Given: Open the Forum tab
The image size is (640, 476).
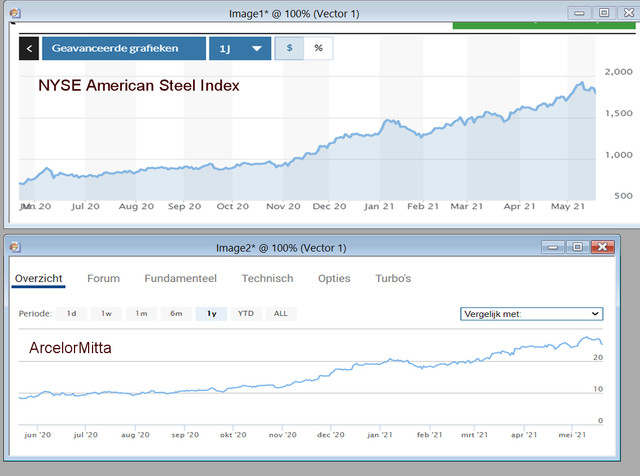Looking at the screenshot, I should coord(103,278).
